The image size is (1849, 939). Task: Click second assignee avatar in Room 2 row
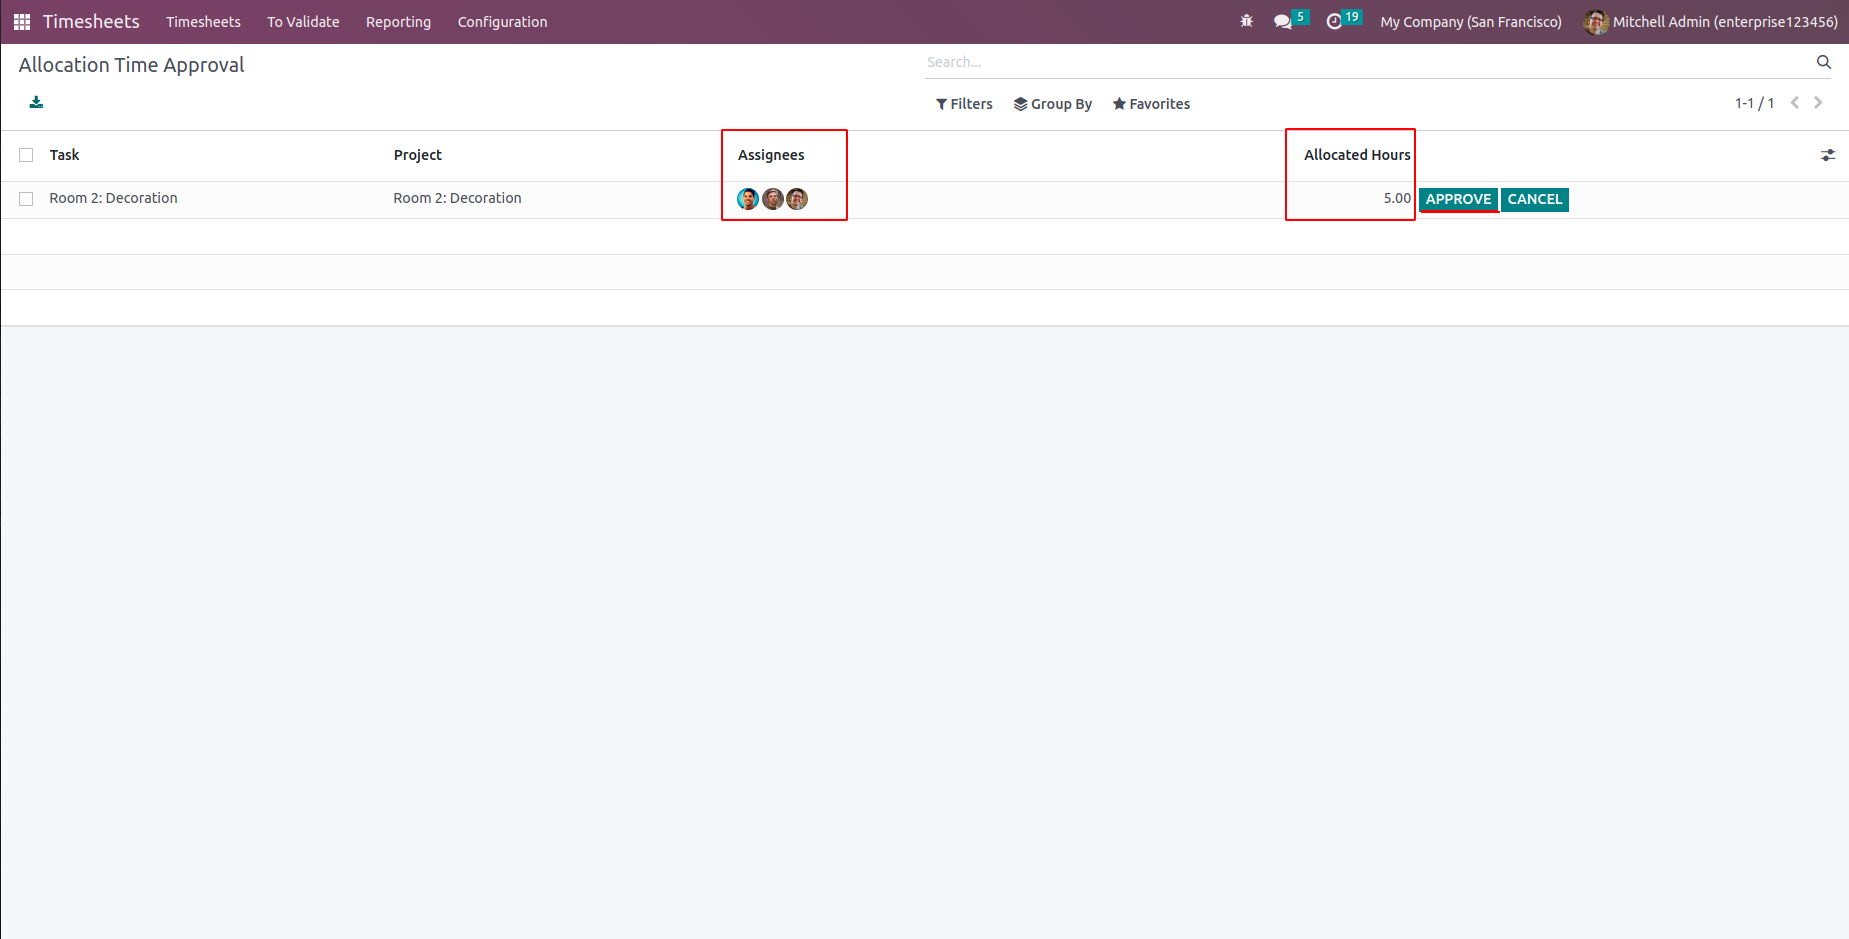coord(773,199)
